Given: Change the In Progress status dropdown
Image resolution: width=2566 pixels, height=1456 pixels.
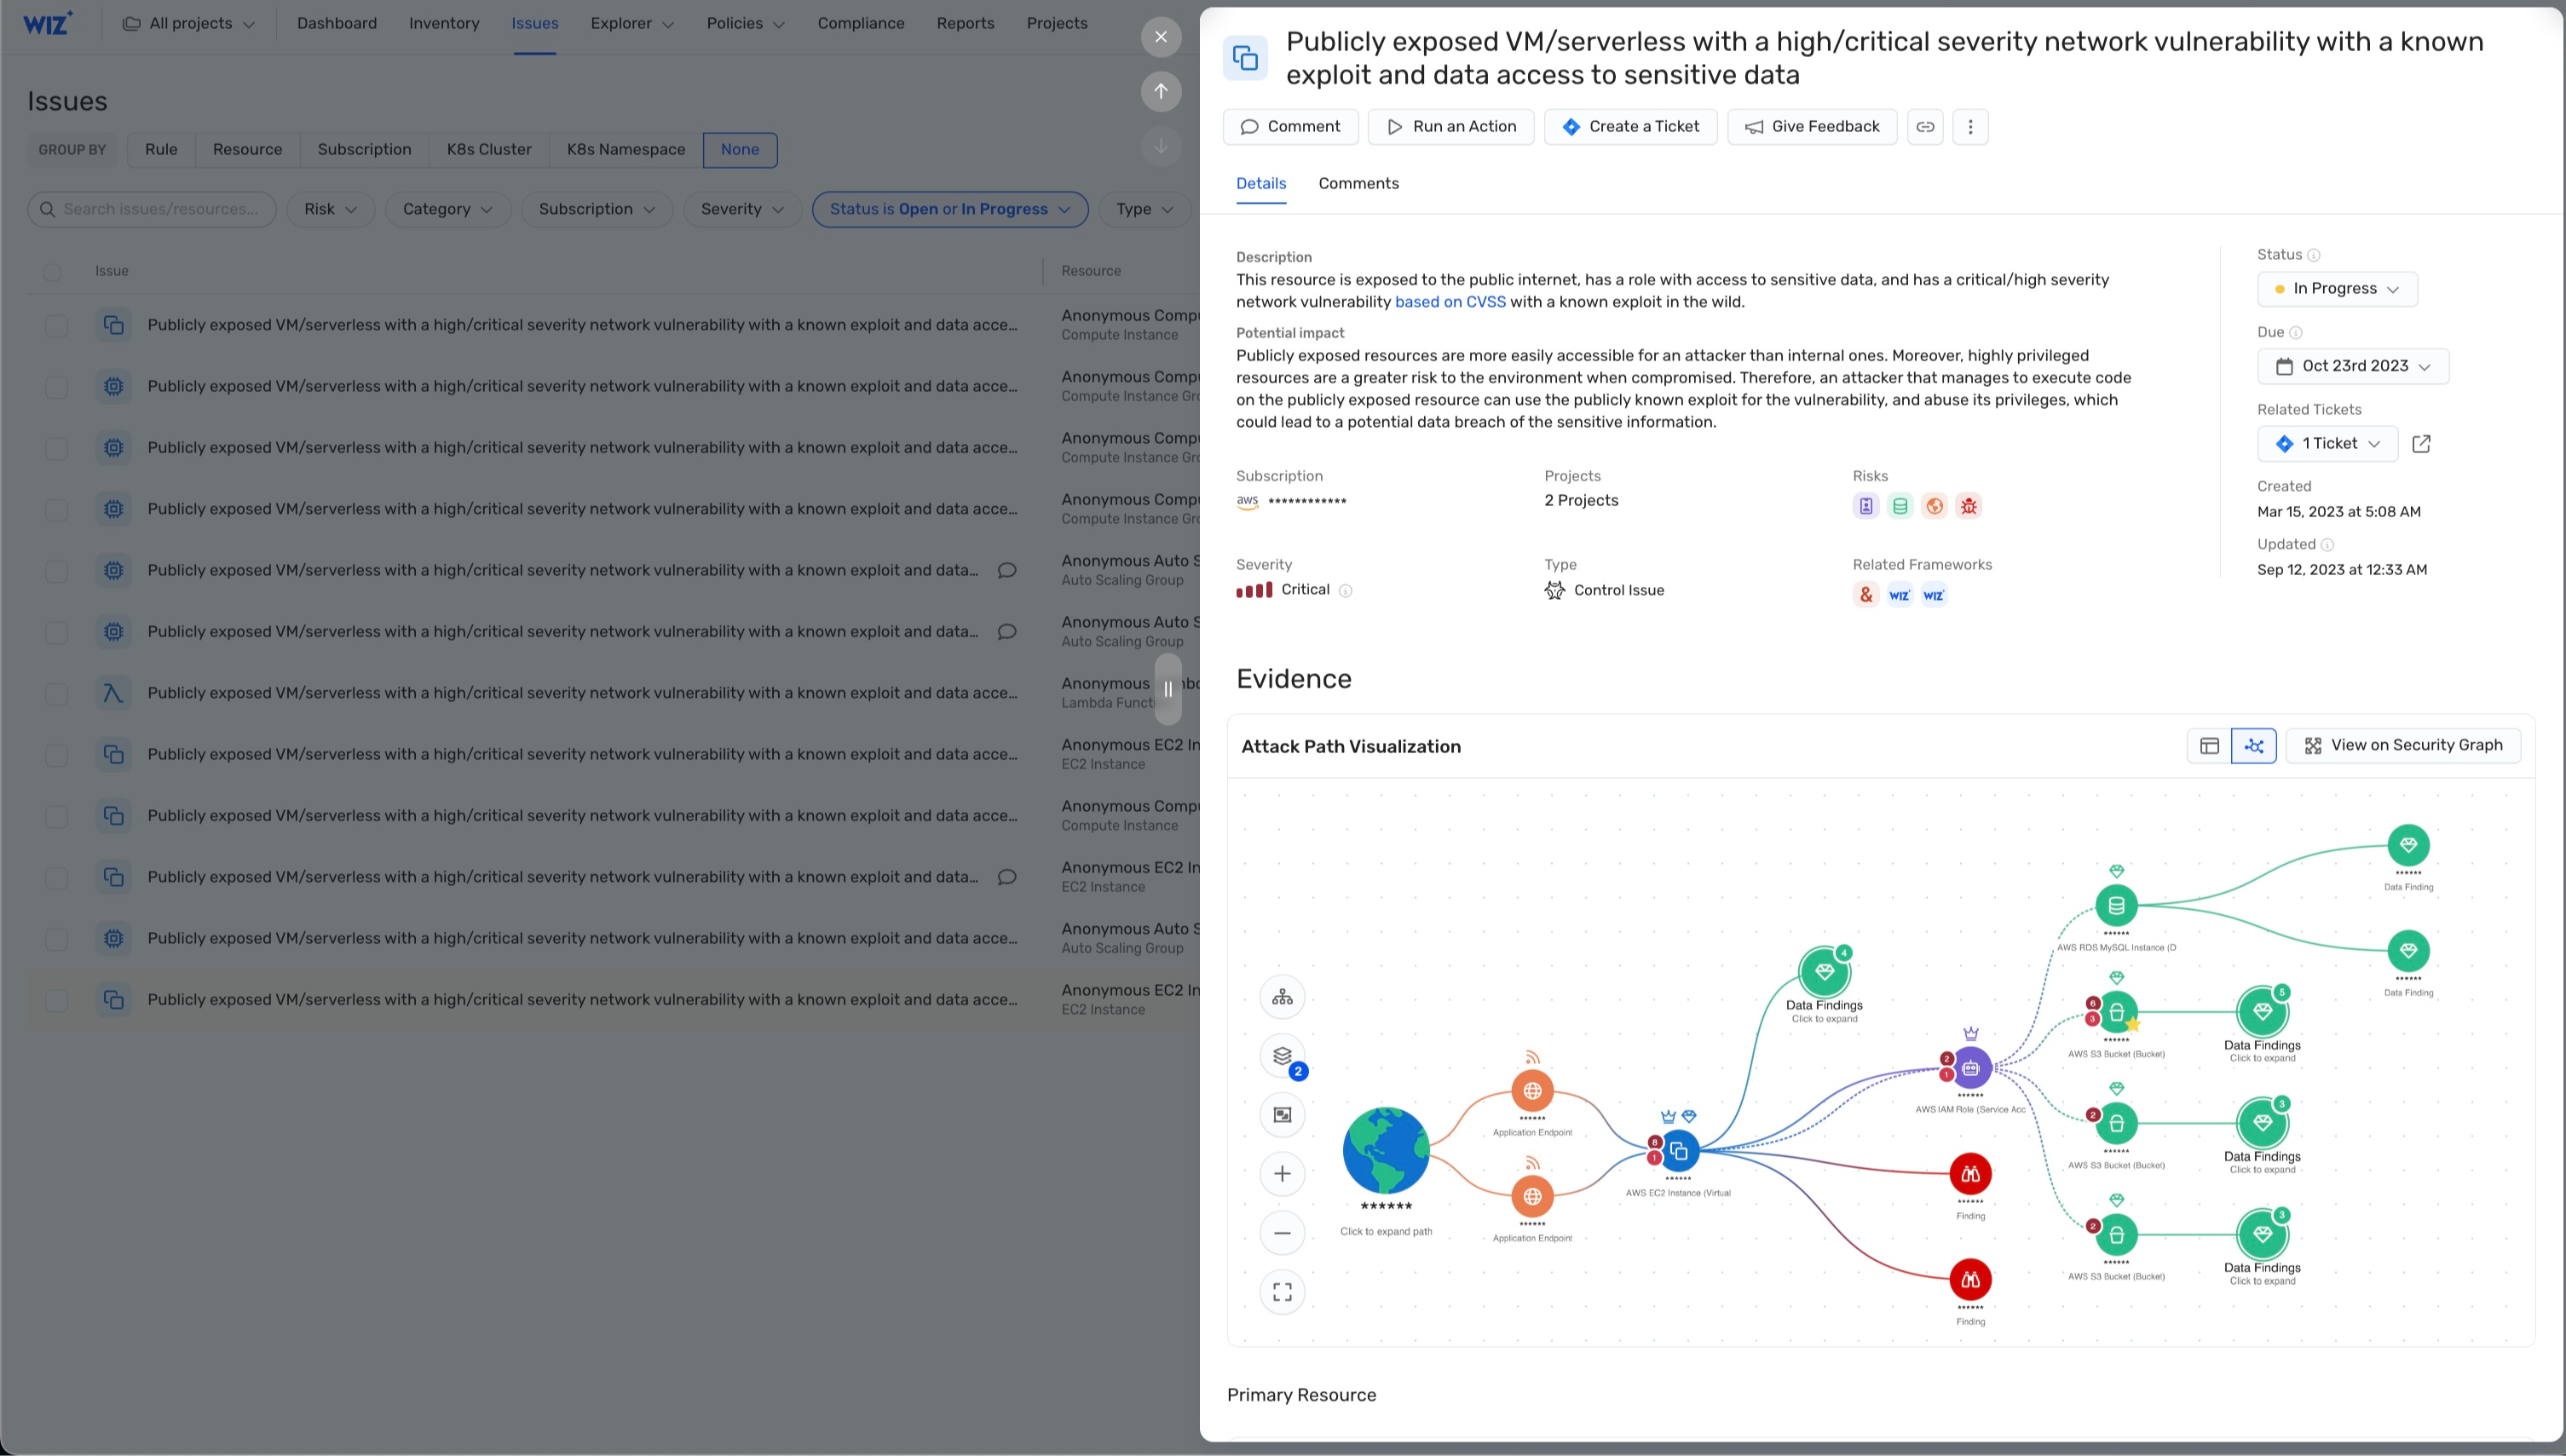Looking at the screenshot, I should [x=2337, y=290].
